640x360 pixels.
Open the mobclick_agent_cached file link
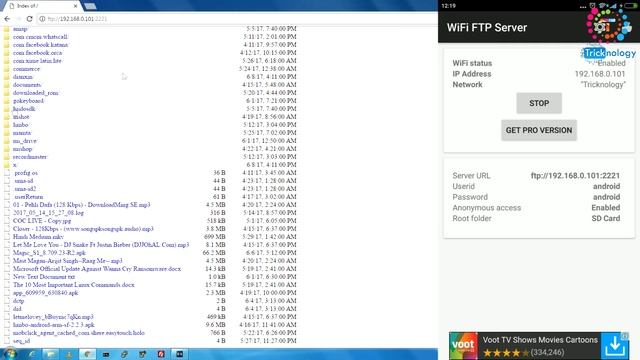79,333
